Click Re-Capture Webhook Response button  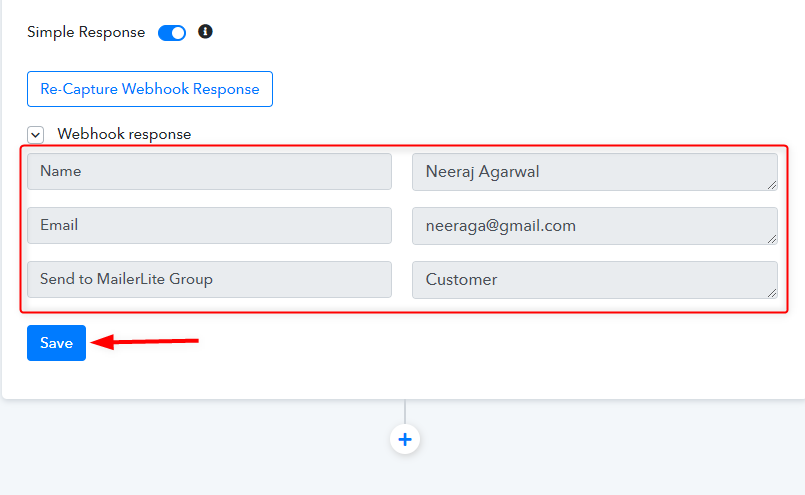click(x=150, y=89)
